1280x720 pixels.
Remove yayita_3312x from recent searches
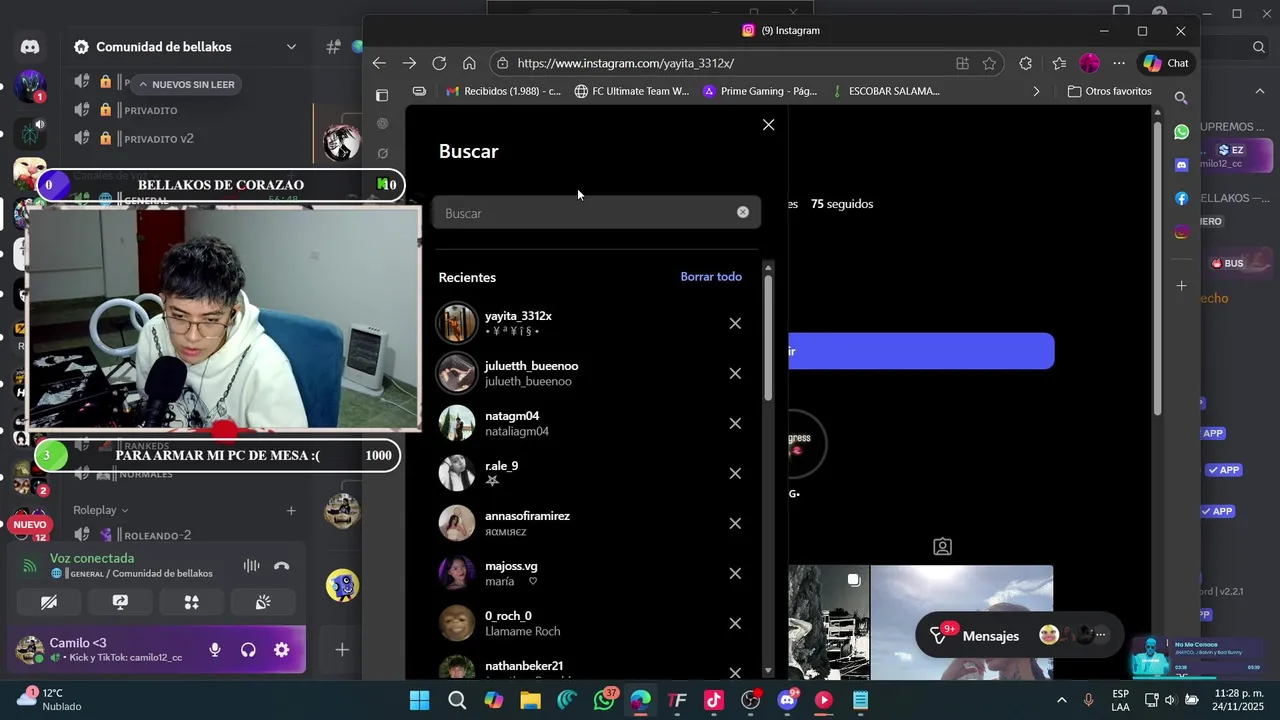point(735,323)
